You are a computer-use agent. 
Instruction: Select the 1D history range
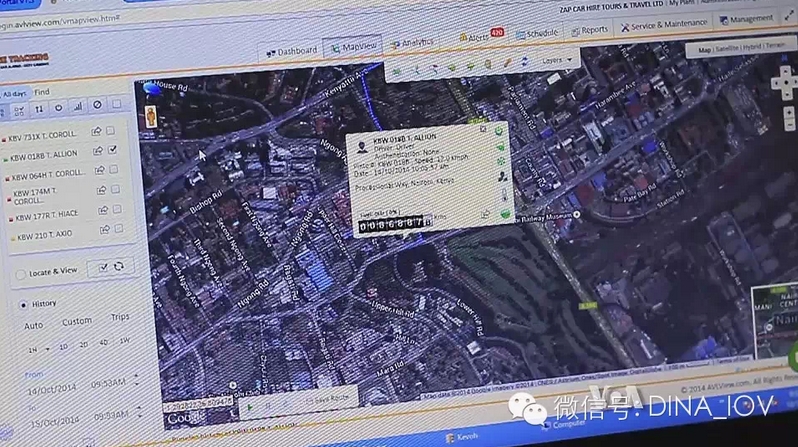64,347
